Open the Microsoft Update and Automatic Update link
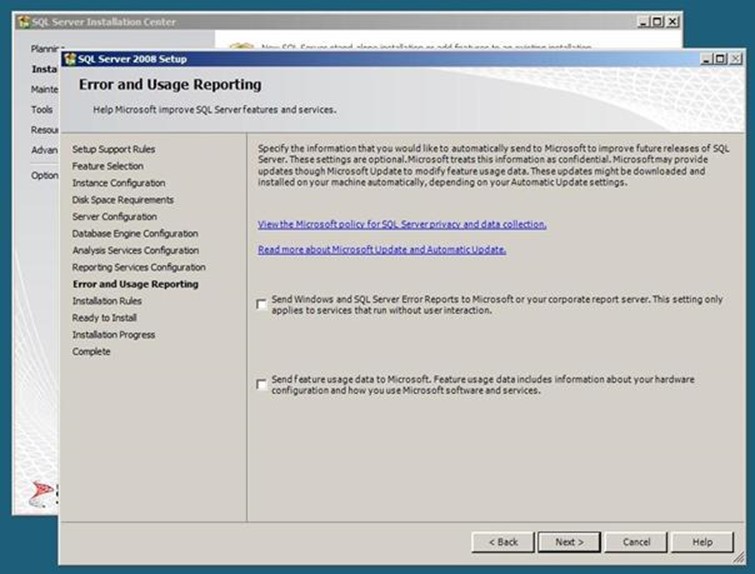The height and width of the screenshot is (574, 755). [x=382, y=249]
